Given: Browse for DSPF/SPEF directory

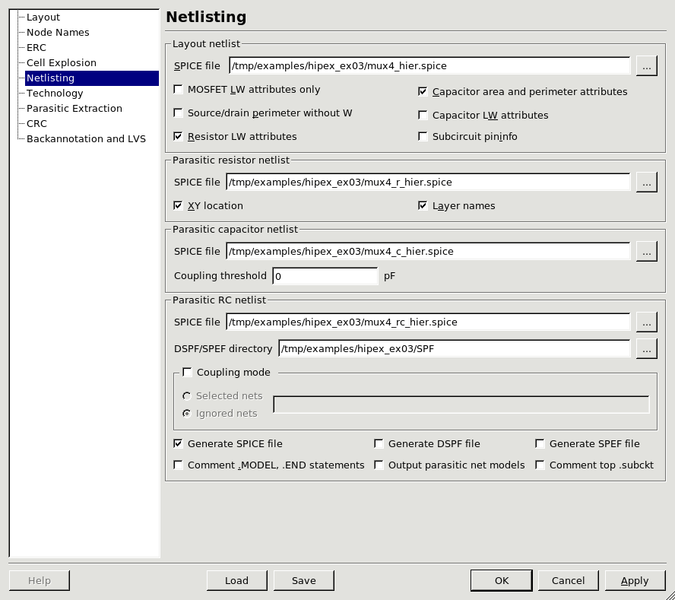Looking at the screenshot, I should coord(647,349).
